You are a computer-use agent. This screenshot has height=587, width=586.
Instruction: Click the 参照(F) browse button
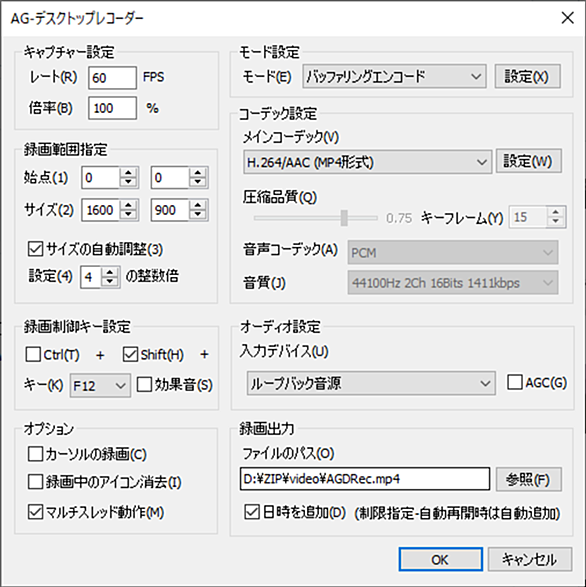(529, 479)
